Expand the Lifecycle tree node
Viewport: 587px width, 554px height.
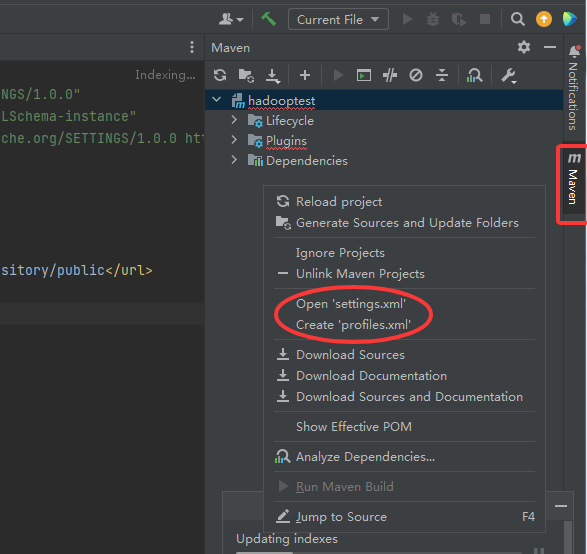pos(234,120)
